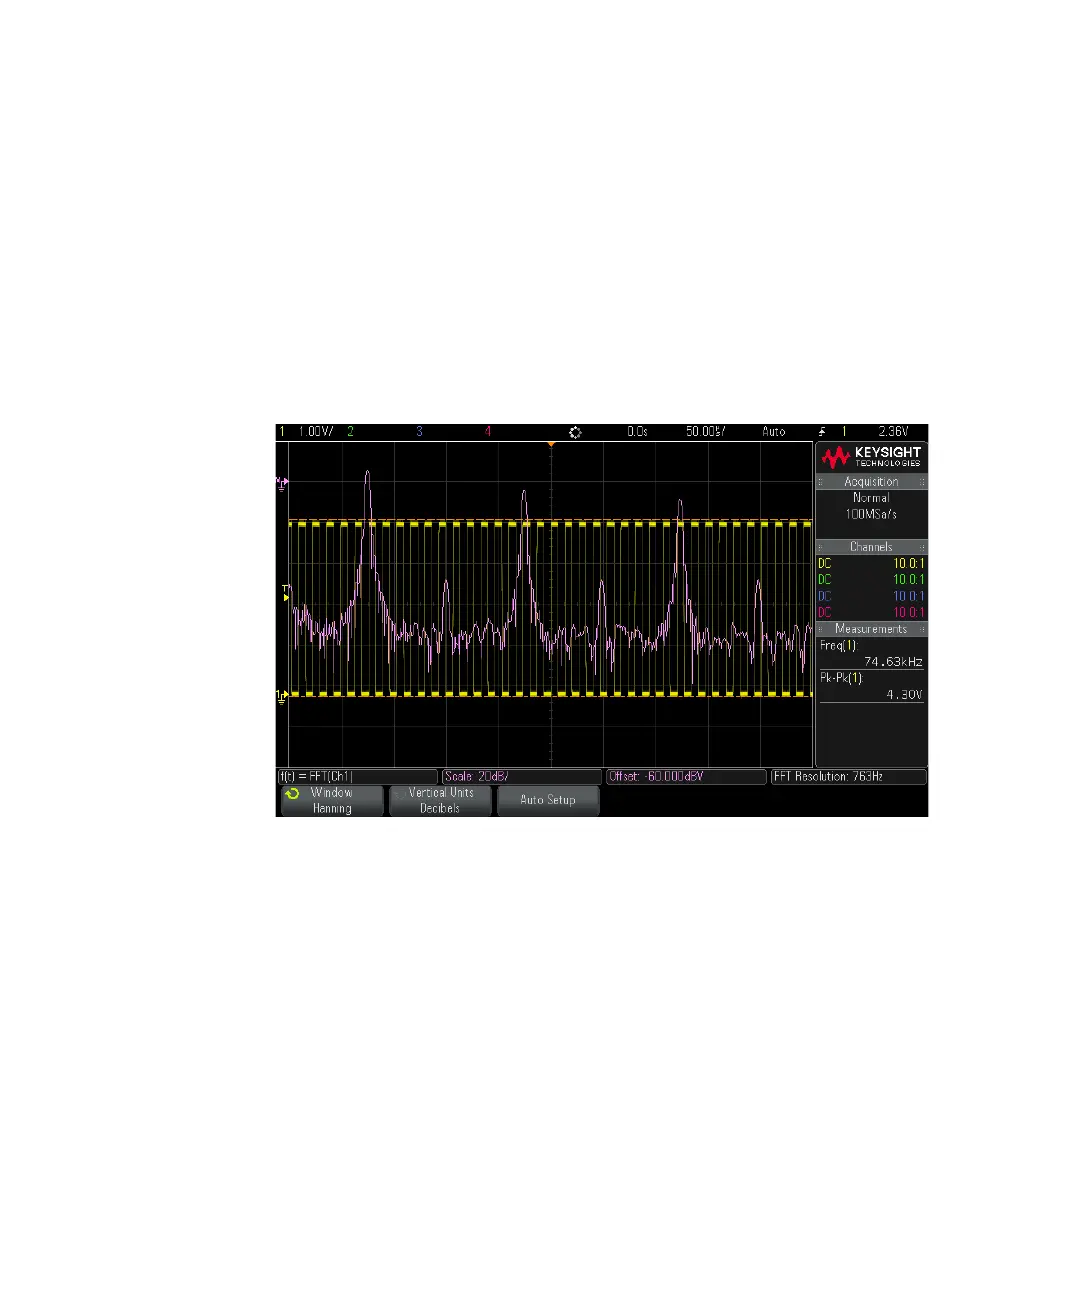This screenshot has width=1080, height=1296.
Task: Click the rising edge trigger icon
Action: [x=822, y=431]
